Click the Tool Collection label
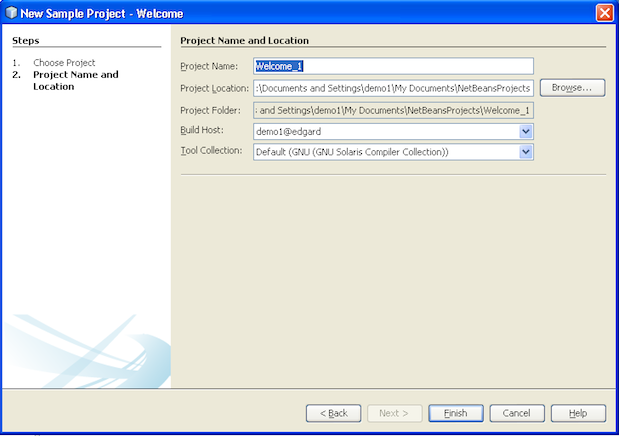The height and width of the screenshot is (436, 619). pyautogui.click(x=211, y=151)
